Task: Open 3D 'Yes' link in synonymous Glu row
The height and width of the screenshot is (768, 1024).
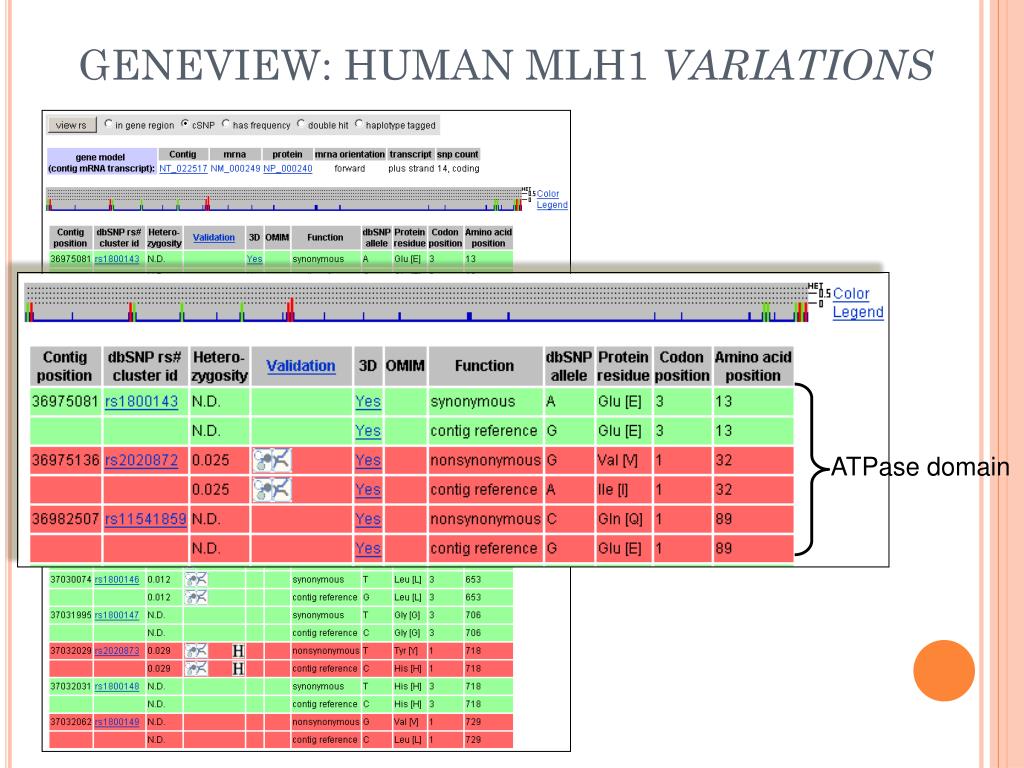Action: [x=368, y=402]
